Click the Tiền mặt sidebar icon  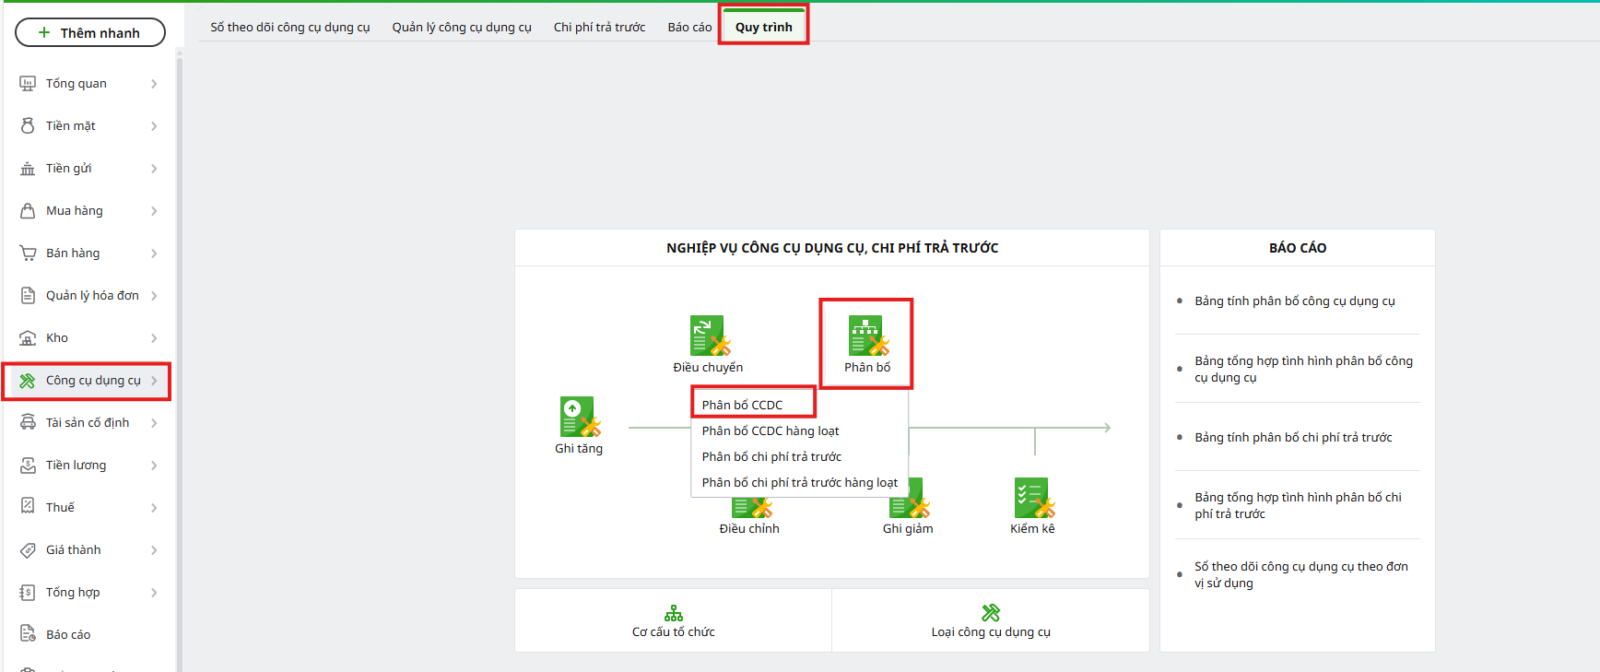(28, 126)
